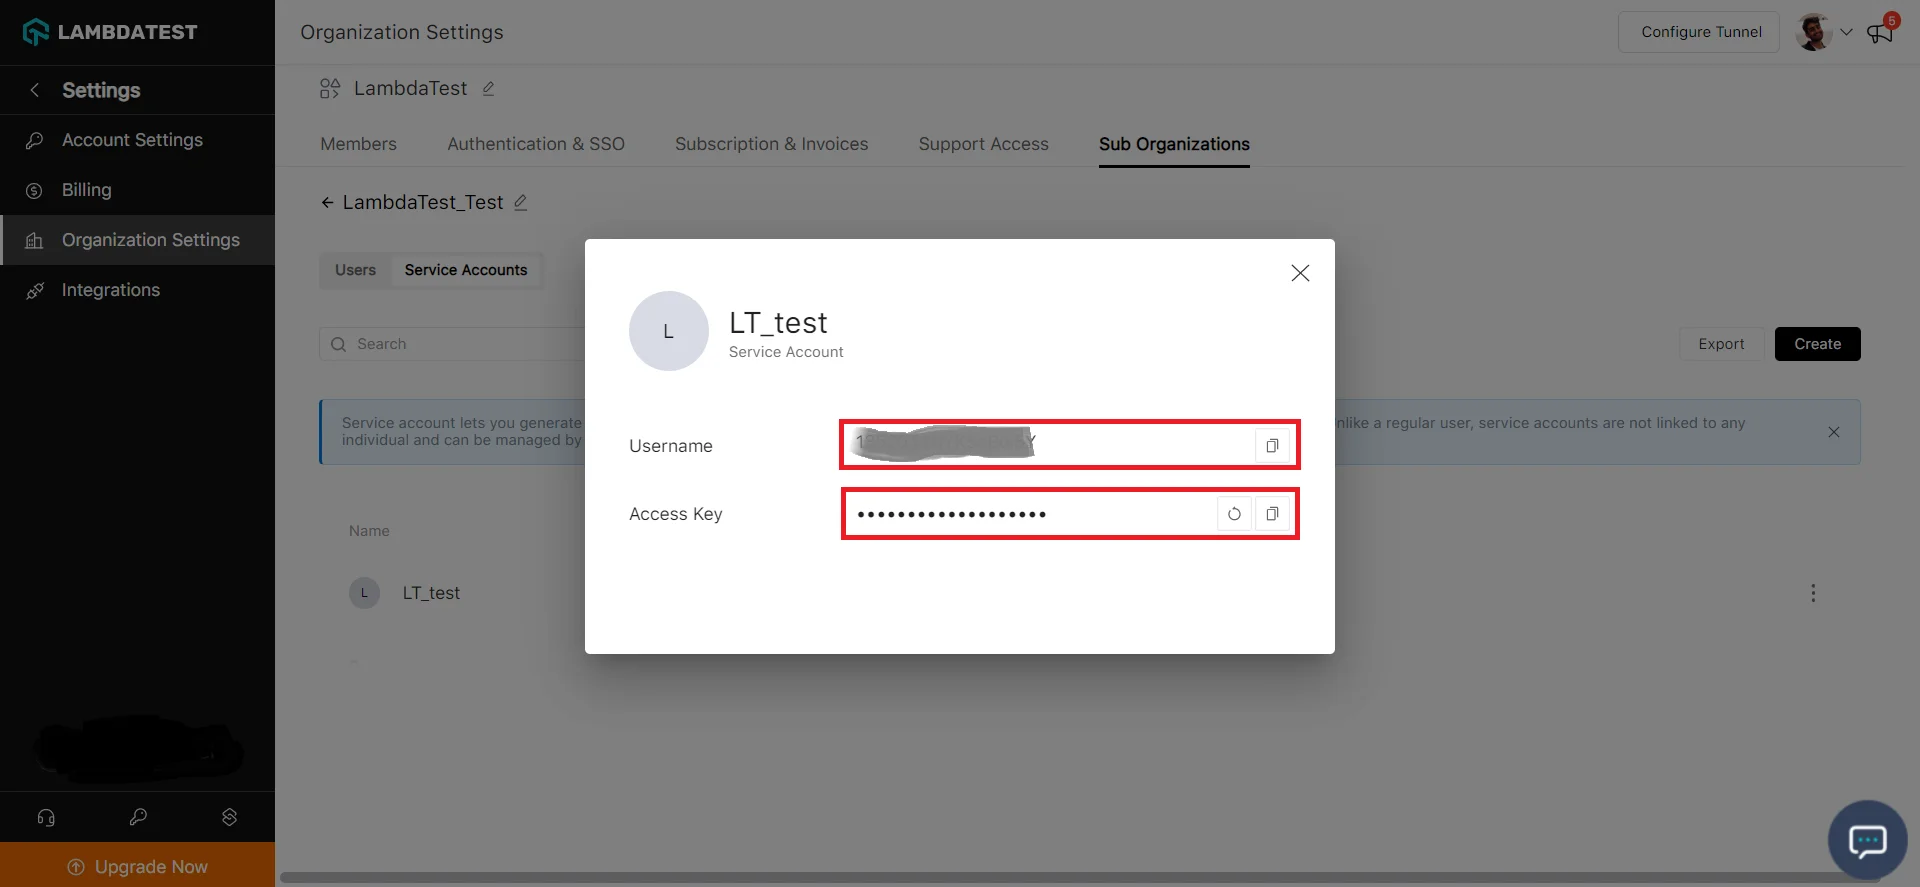Expand the user profile dropdown arrow
The height and width of the screenshot is (887, 1920).
coord(1846,32)
